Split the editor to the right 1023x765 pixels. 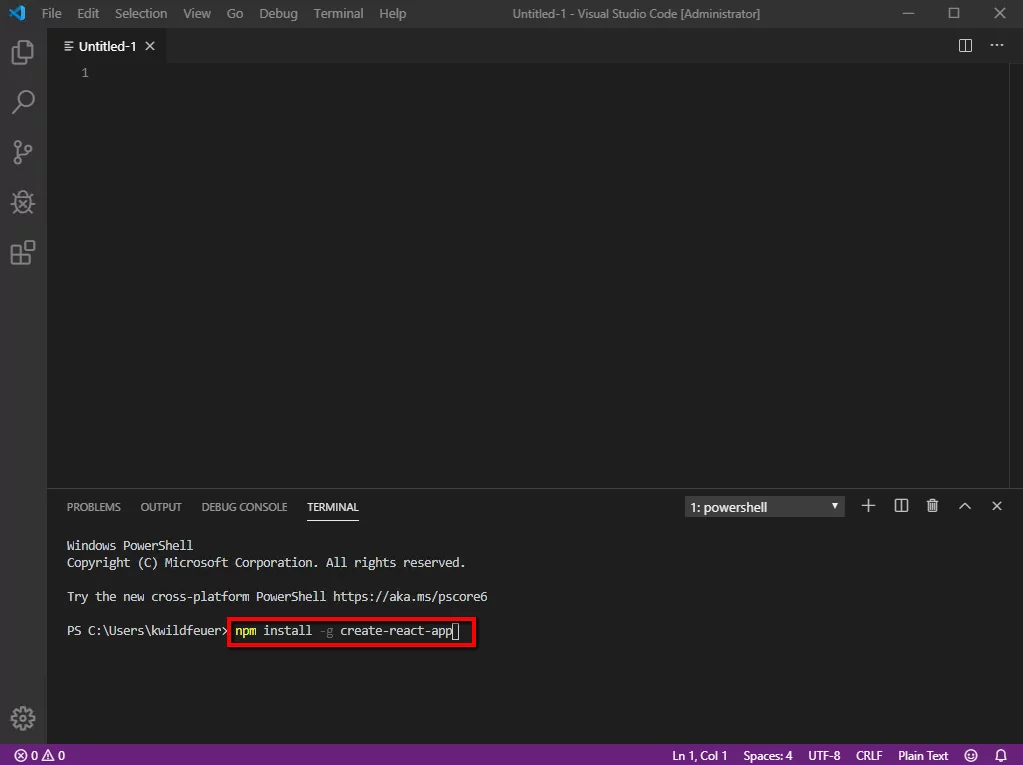coord(965,46)
